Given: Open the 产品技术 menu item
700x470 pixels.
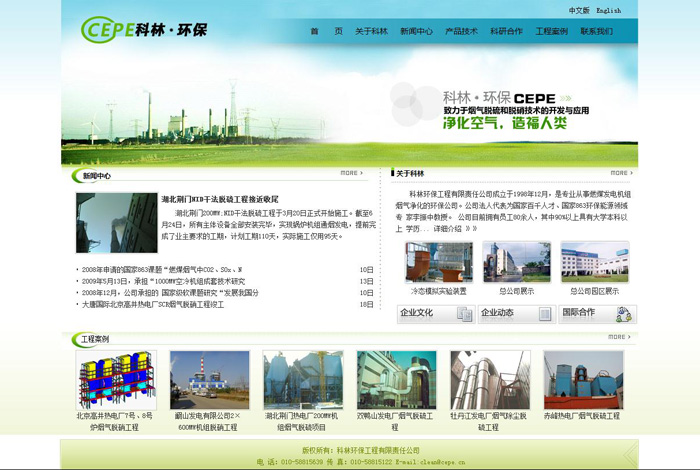Looking at the screenshot, I should [461, 31].
